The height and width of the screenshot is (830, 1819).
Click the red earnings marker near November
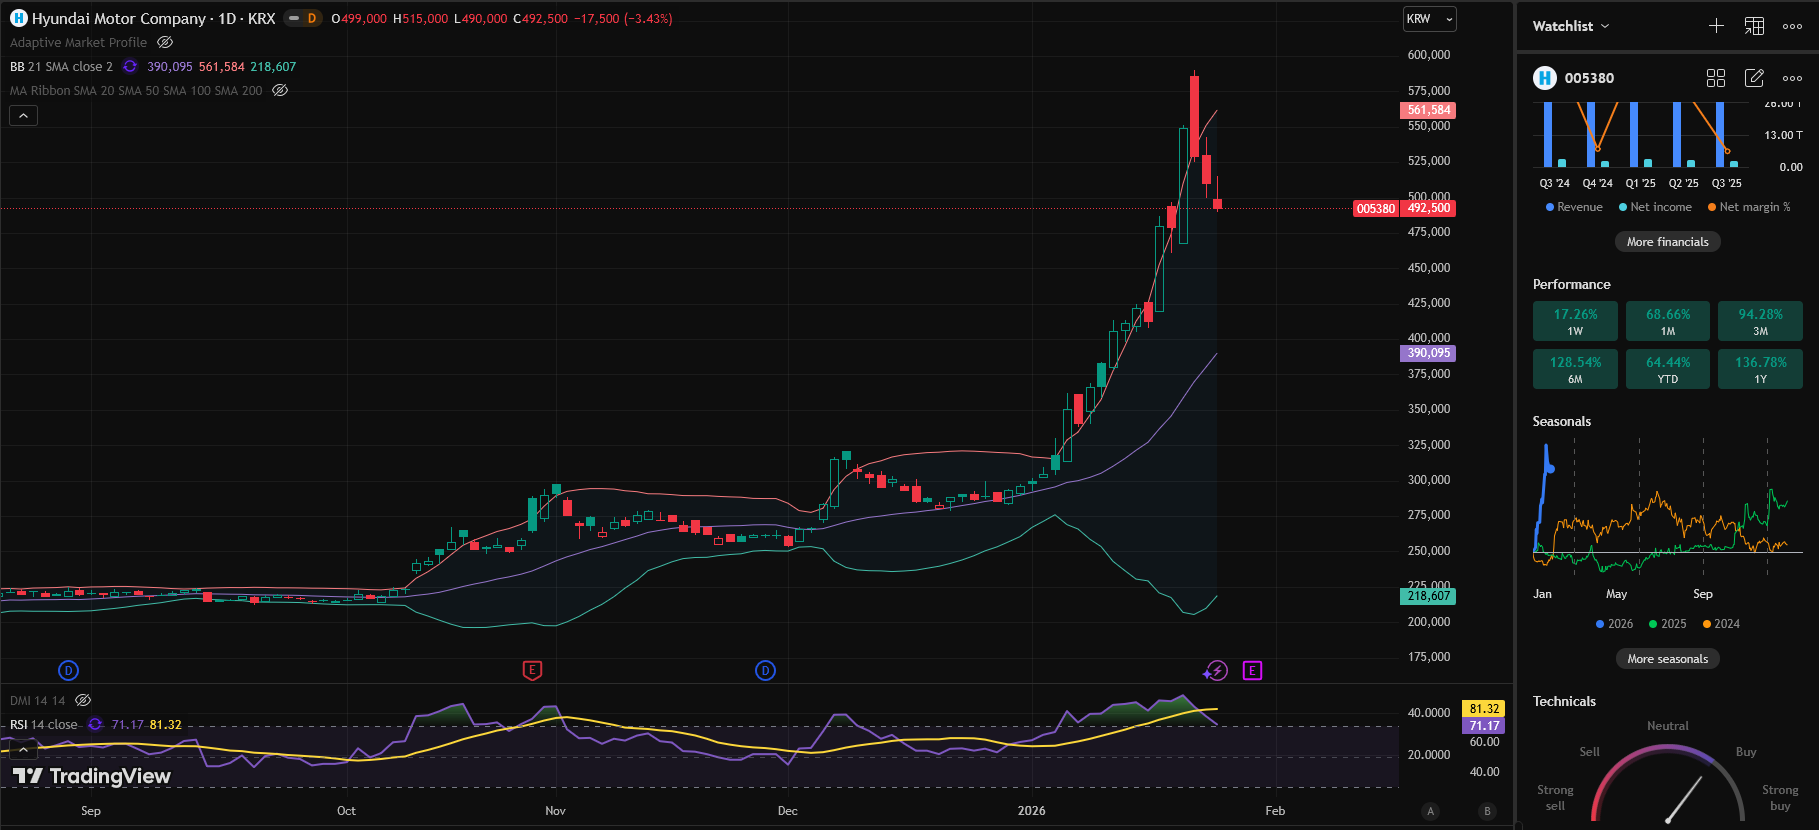pos(532,671)
